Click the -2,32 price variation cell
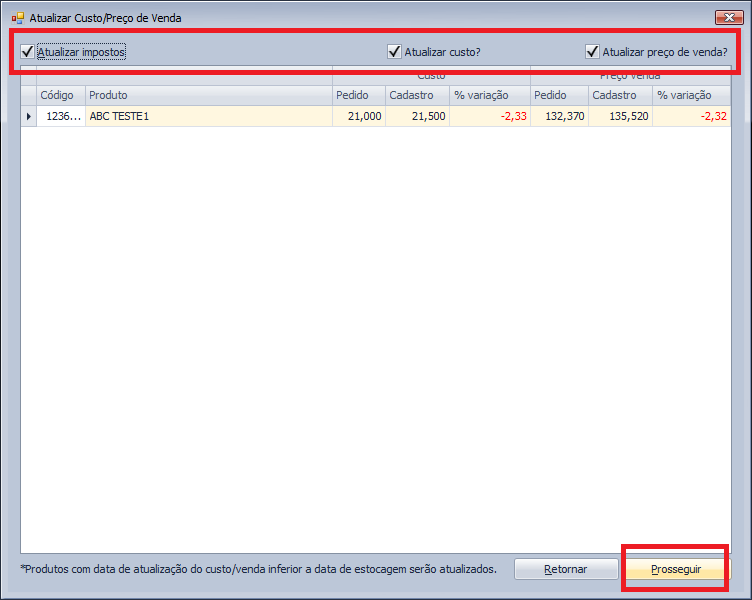 (692, 117)
